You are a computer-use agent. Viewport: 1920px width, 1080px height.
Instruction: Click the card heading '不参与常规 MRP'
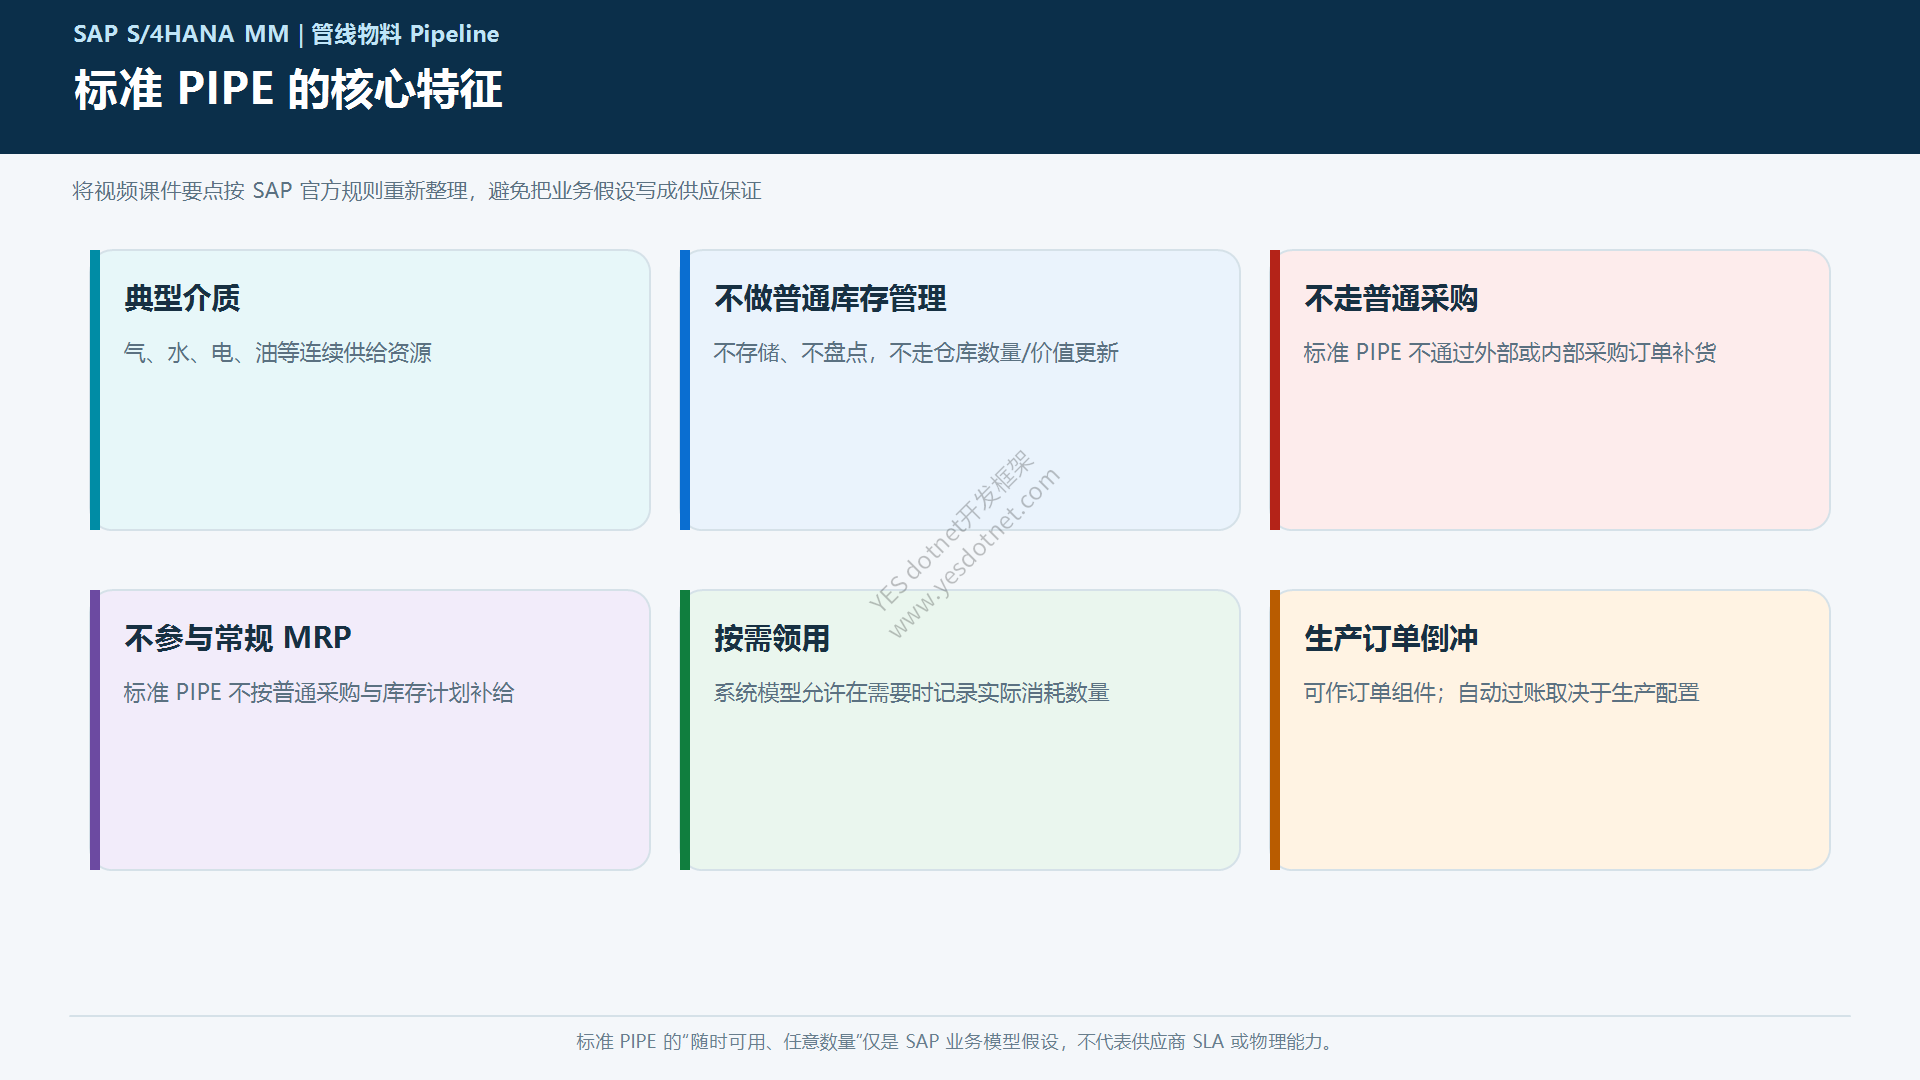point(238,638)
